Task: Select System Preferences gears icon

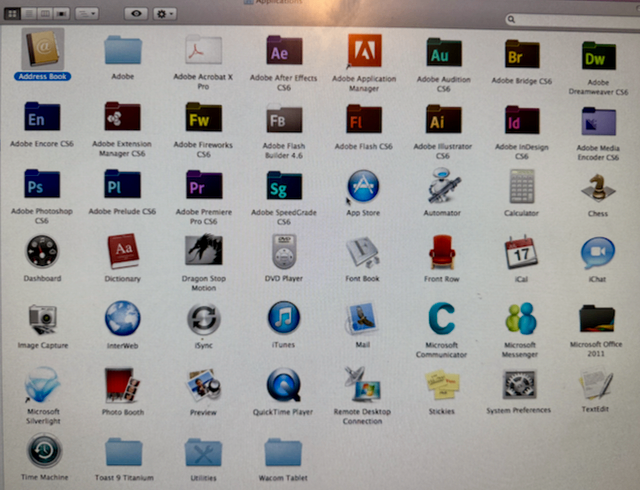Action: point(519,384)
